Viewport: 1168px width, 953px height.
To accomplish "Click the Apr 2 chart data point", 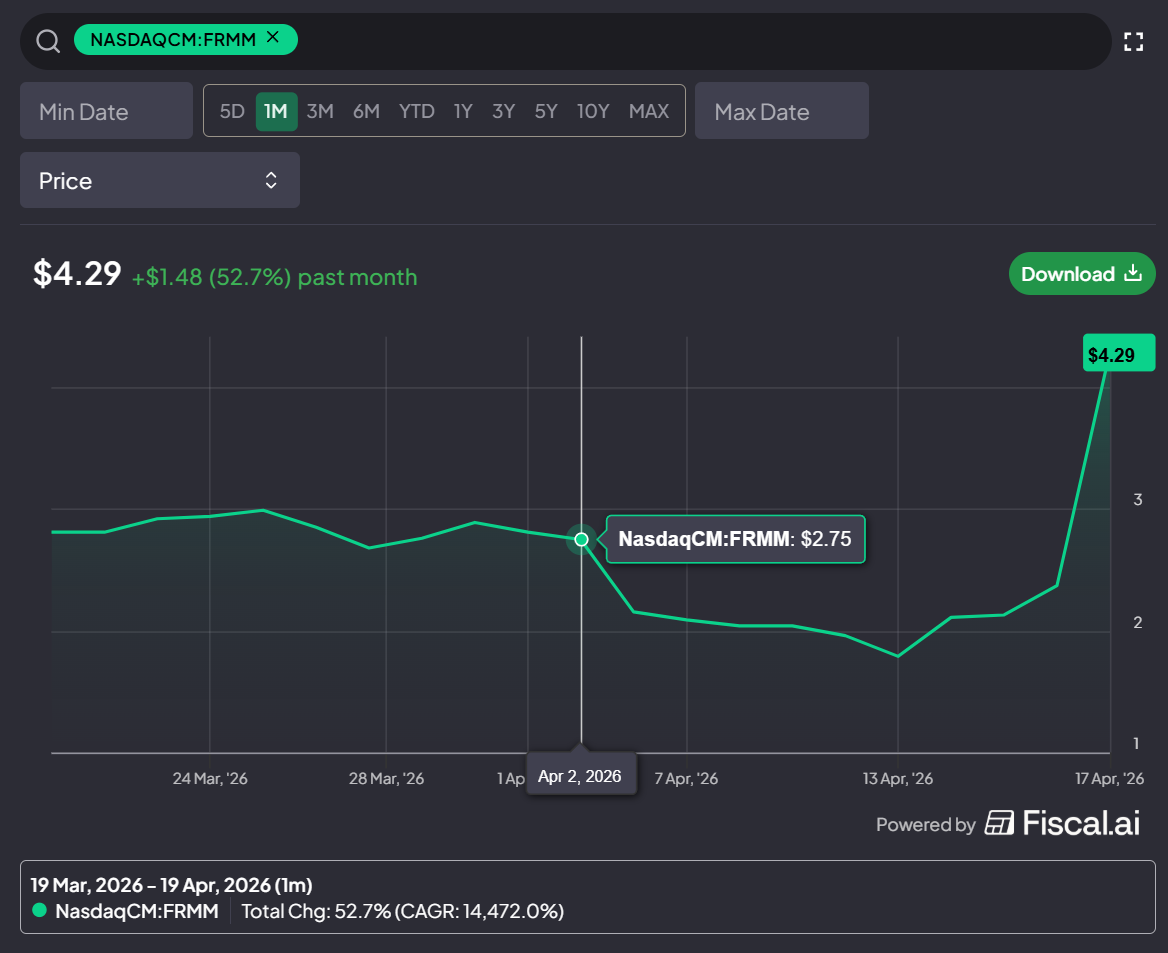I will coord(582,539).
